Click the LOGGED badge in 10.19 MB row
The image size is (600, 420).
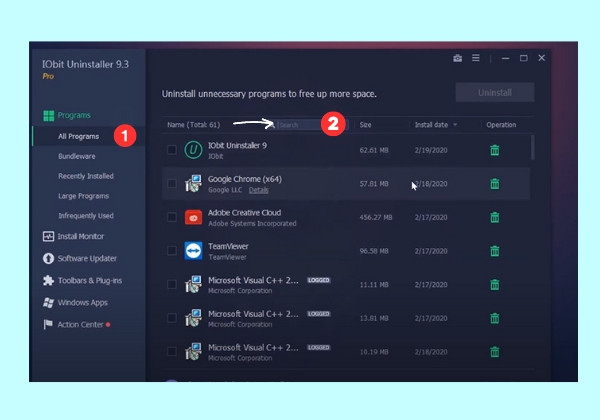tap(318, 348)
